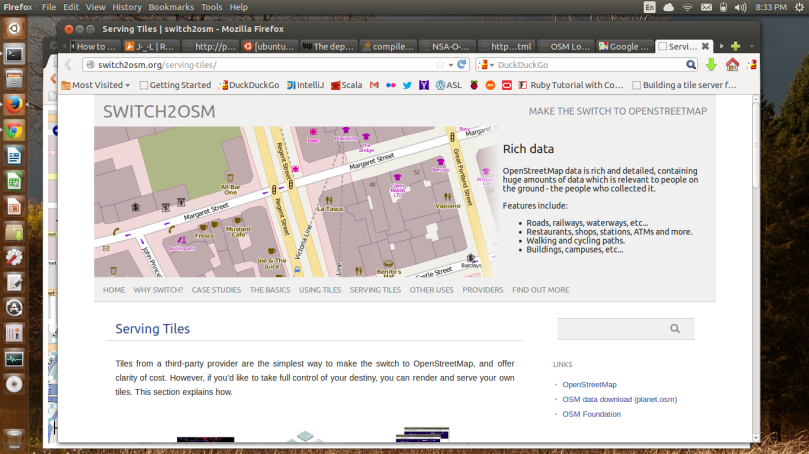Click the search magnifier in DuckDuckGo box
The image size is (809, 454).
[691, 64]
